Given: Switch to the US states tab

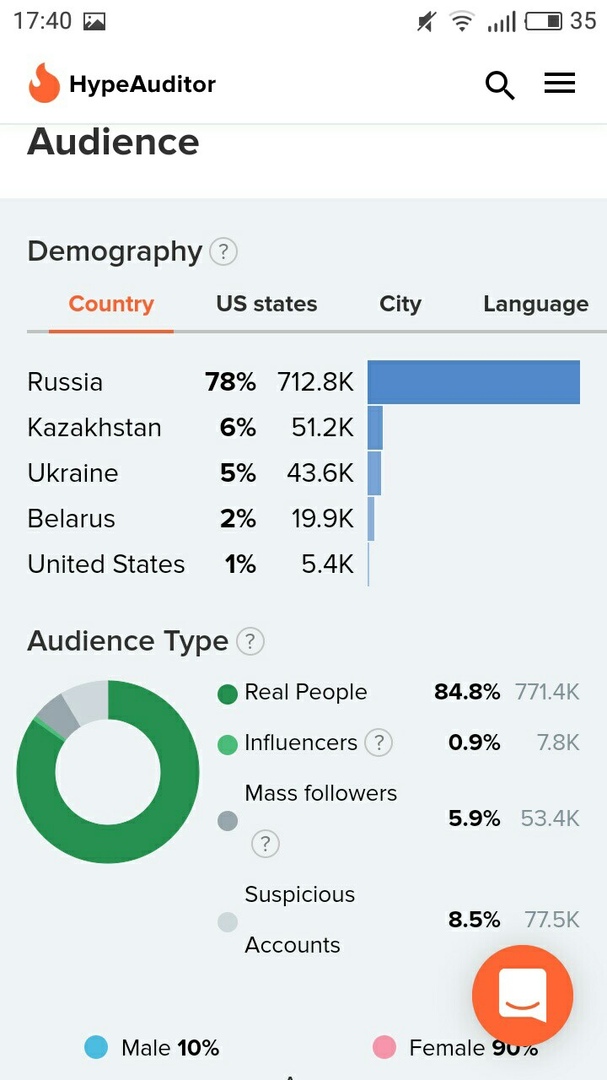Looking at the screenshot, I should tap(266, 304).
